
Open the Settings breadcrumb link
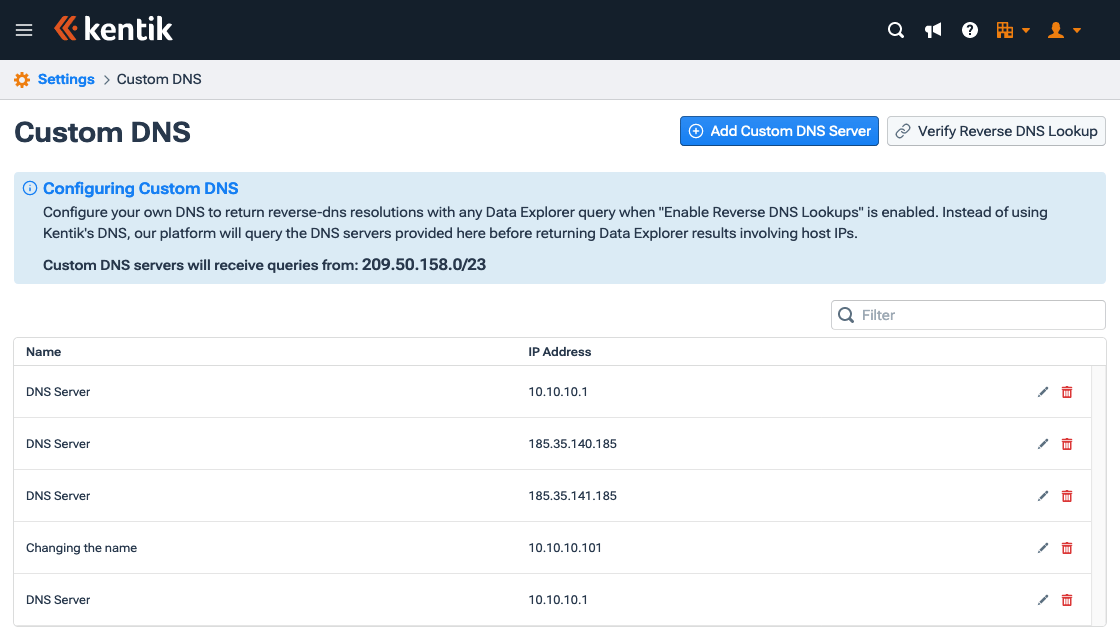point(64,79)
